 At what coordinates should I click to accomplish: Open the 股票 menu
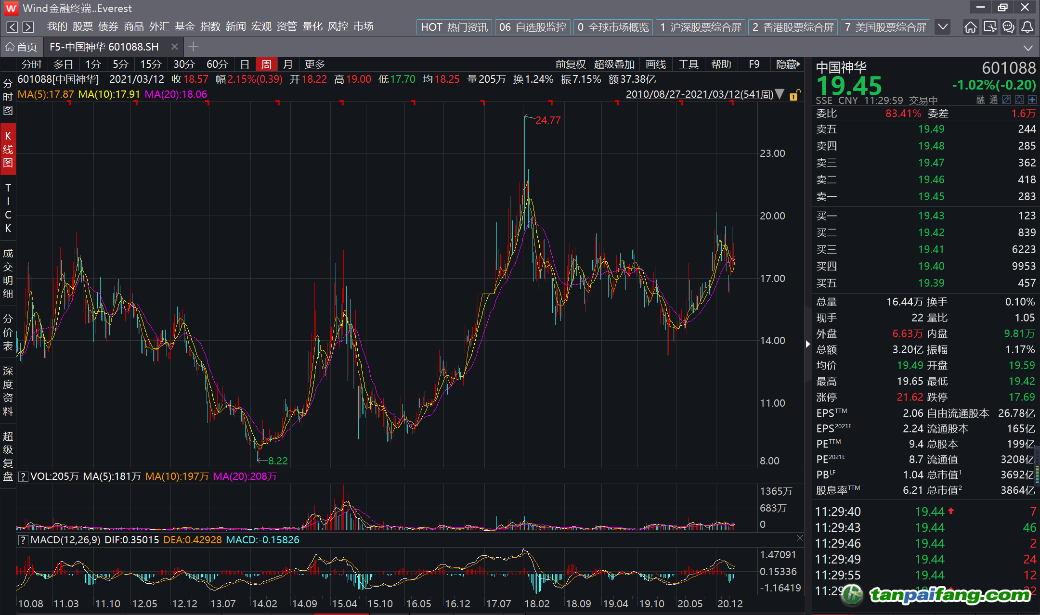pos(83,27)
